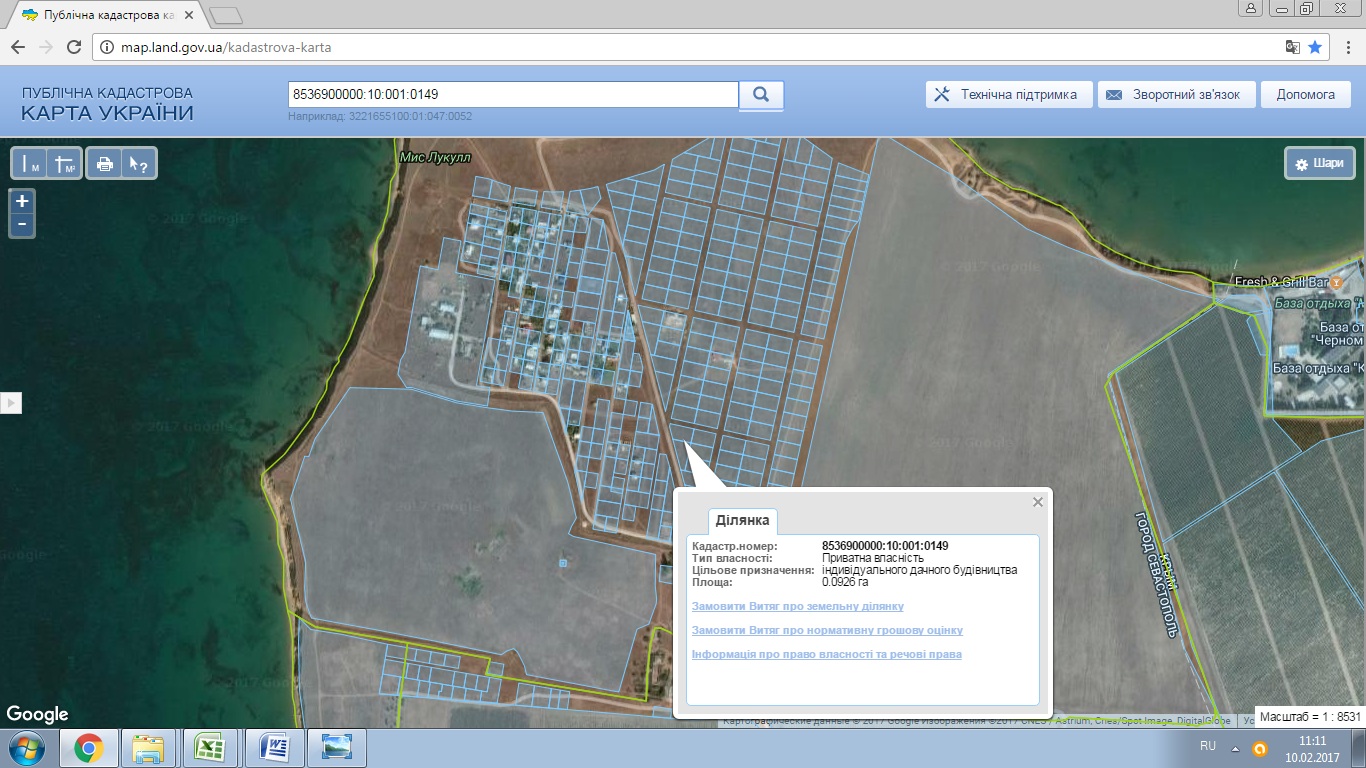Click the cadastral number search field
The width and height of the screenshot is (1366, 768).
[512, 95]
